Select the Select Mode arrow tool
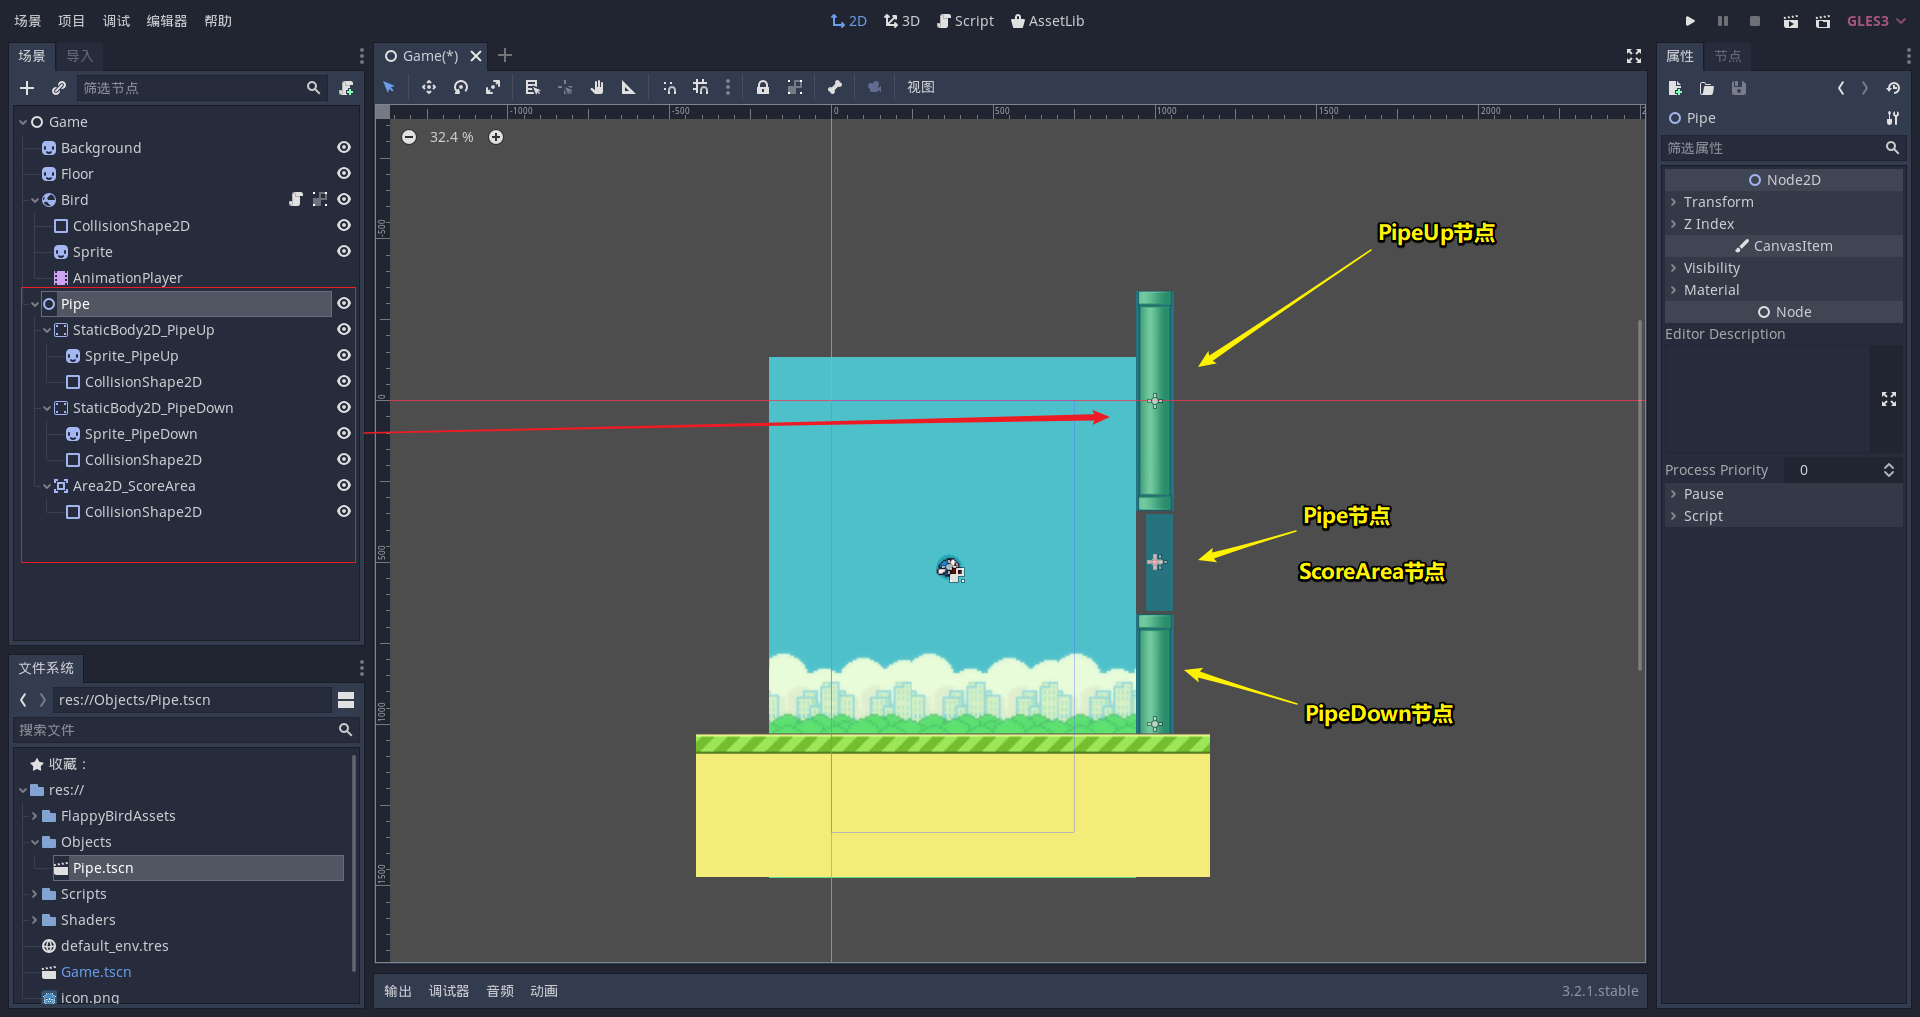 tap(390, 88)
